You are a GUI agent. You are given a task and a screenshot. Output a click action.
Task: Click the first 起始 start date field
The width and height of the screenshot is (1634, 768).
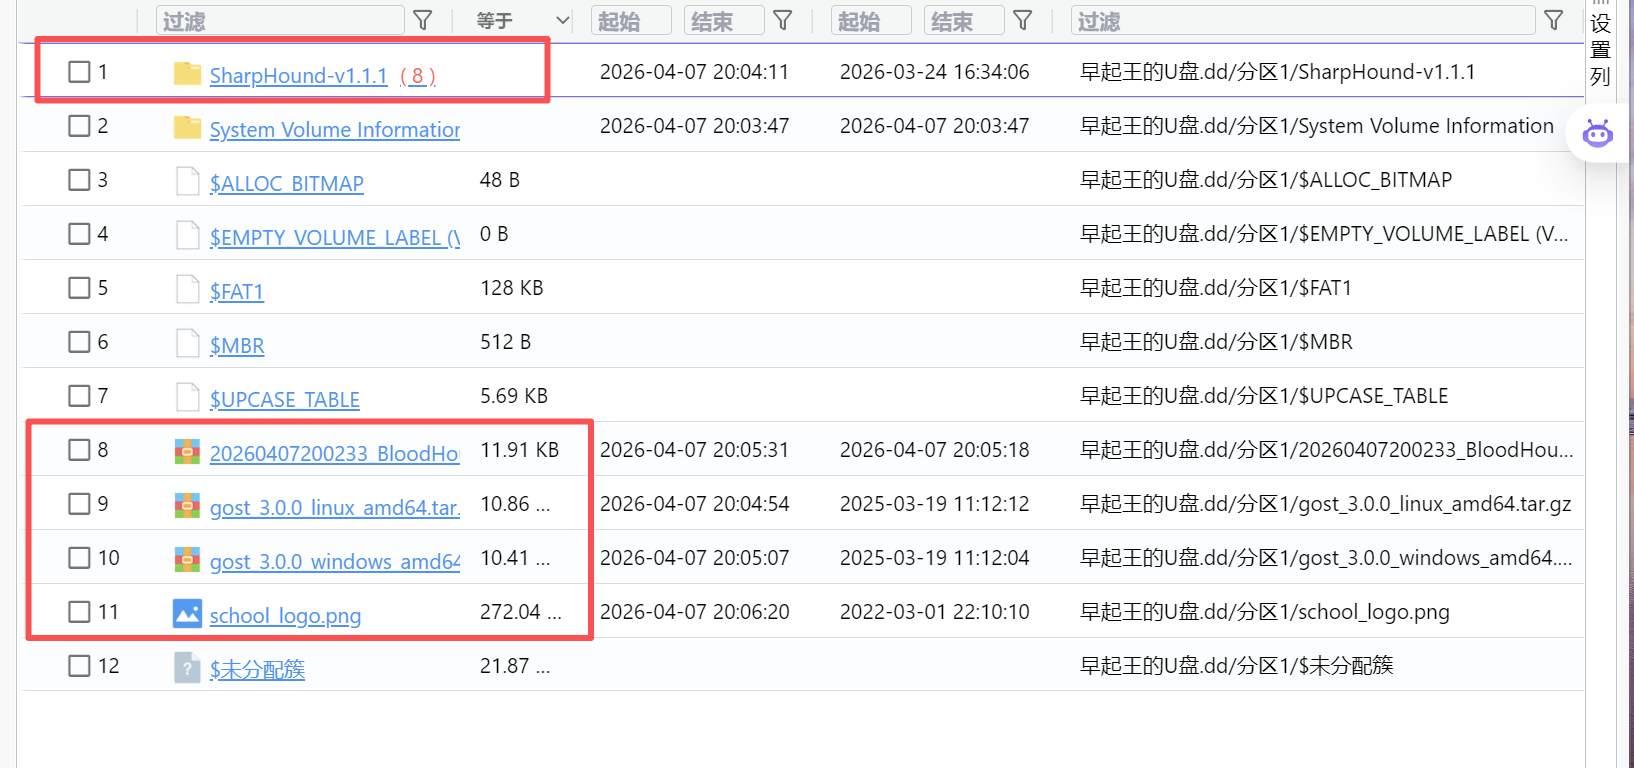tap(631, 21)
